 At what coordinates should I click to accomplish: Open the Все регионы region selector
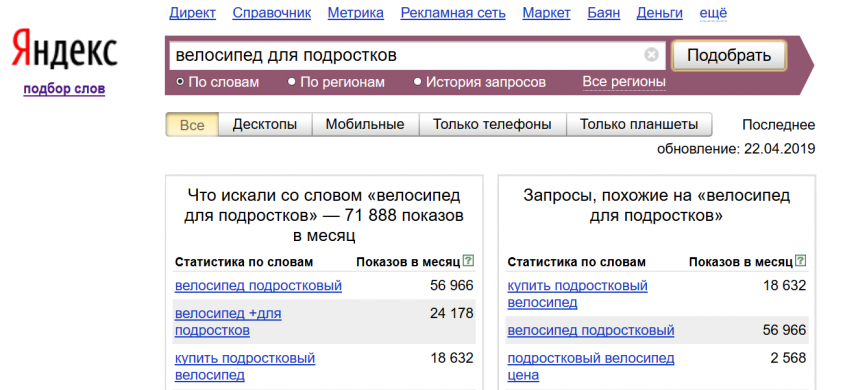[x=624, y=82]
